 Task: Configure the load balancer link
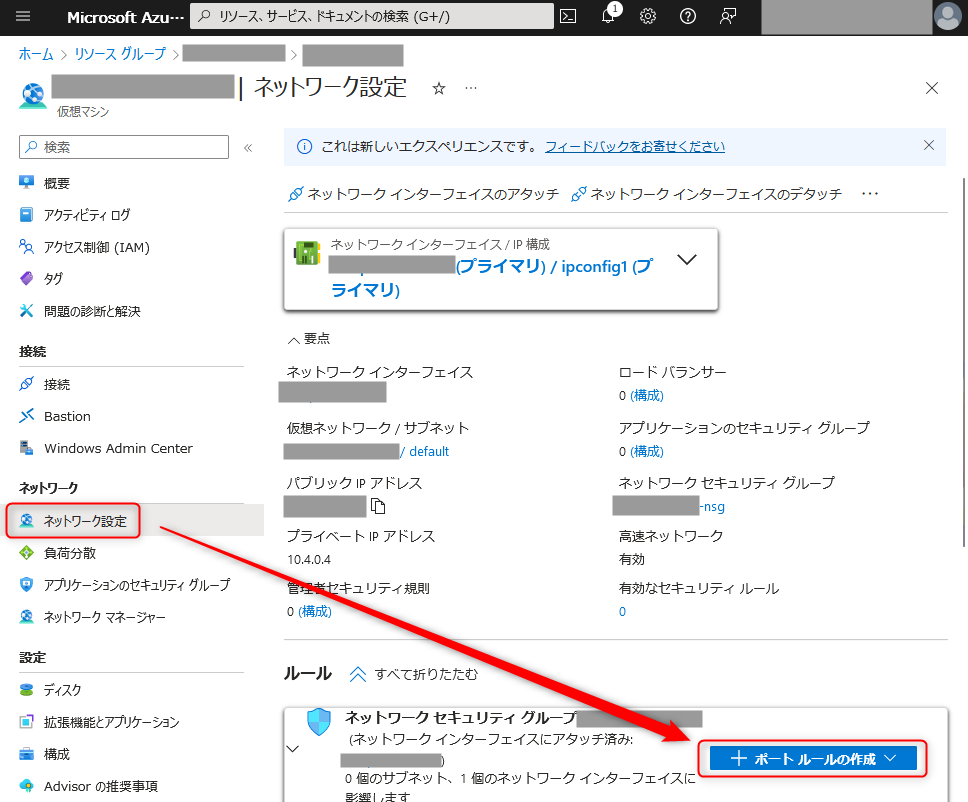click(x=646, y=395)
